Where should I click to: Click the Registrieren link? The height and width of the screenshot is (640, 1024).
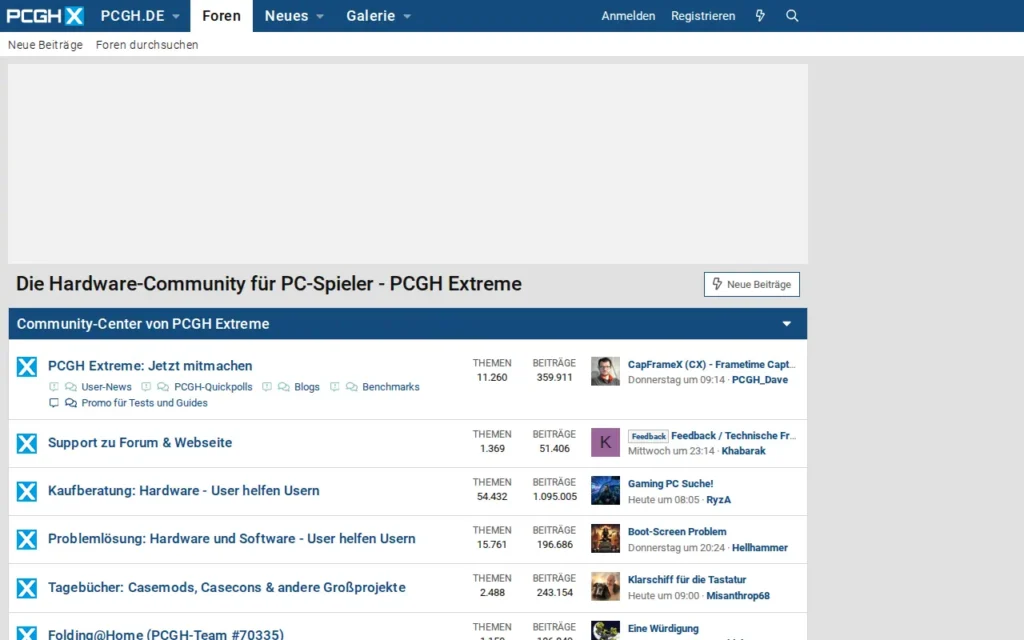click(x=703, y=16)
